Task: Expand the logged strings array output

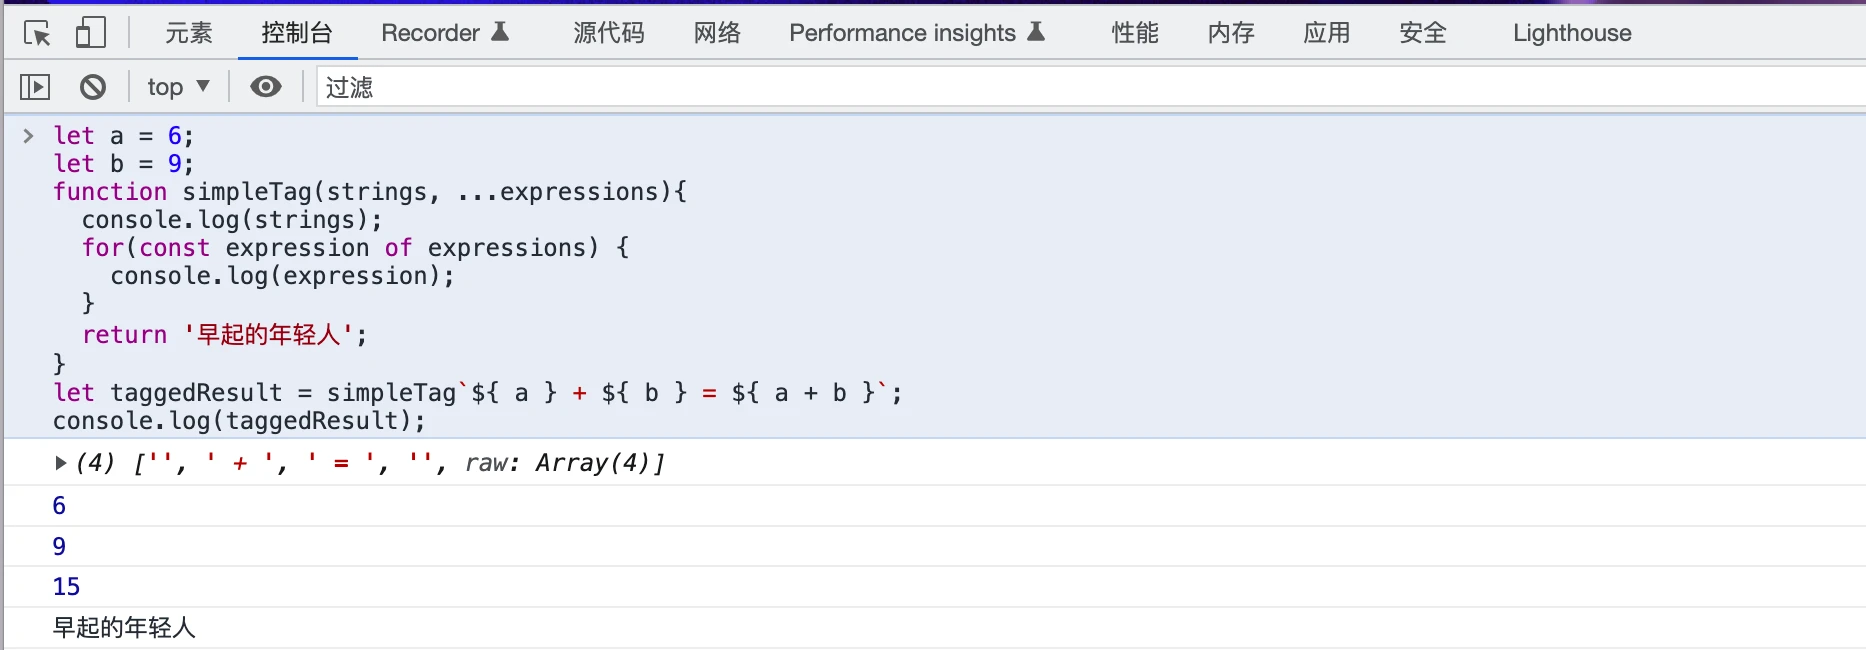Action: coord(60,463)
